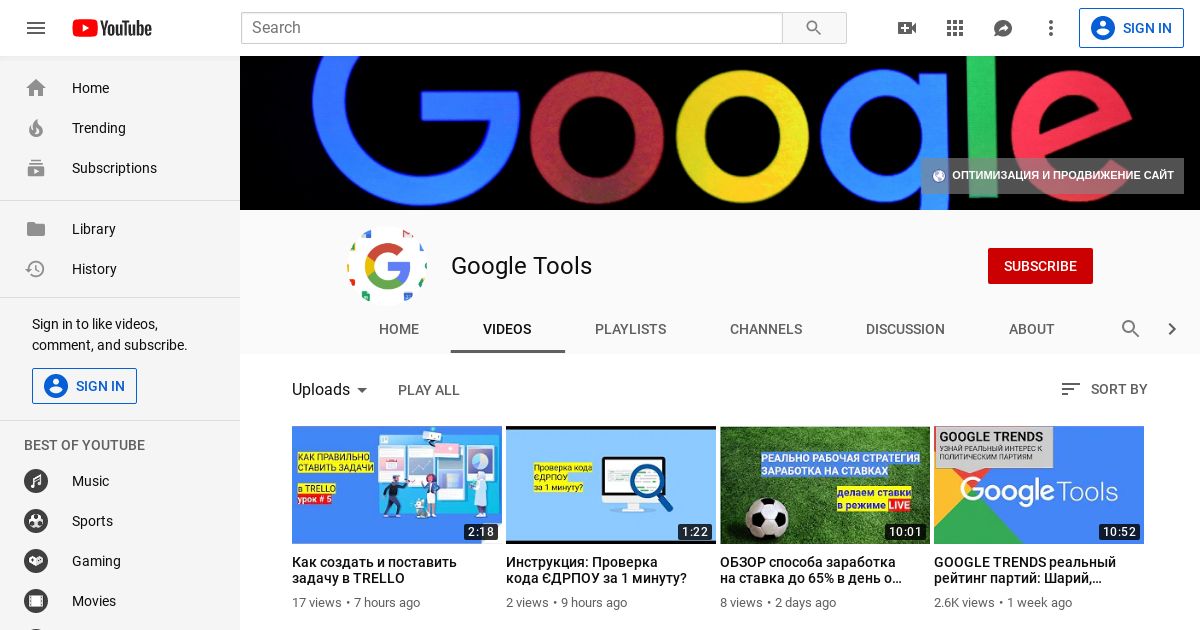Click Sign In button in top bar
1200x630 pixels.
tap(1131, 28)
